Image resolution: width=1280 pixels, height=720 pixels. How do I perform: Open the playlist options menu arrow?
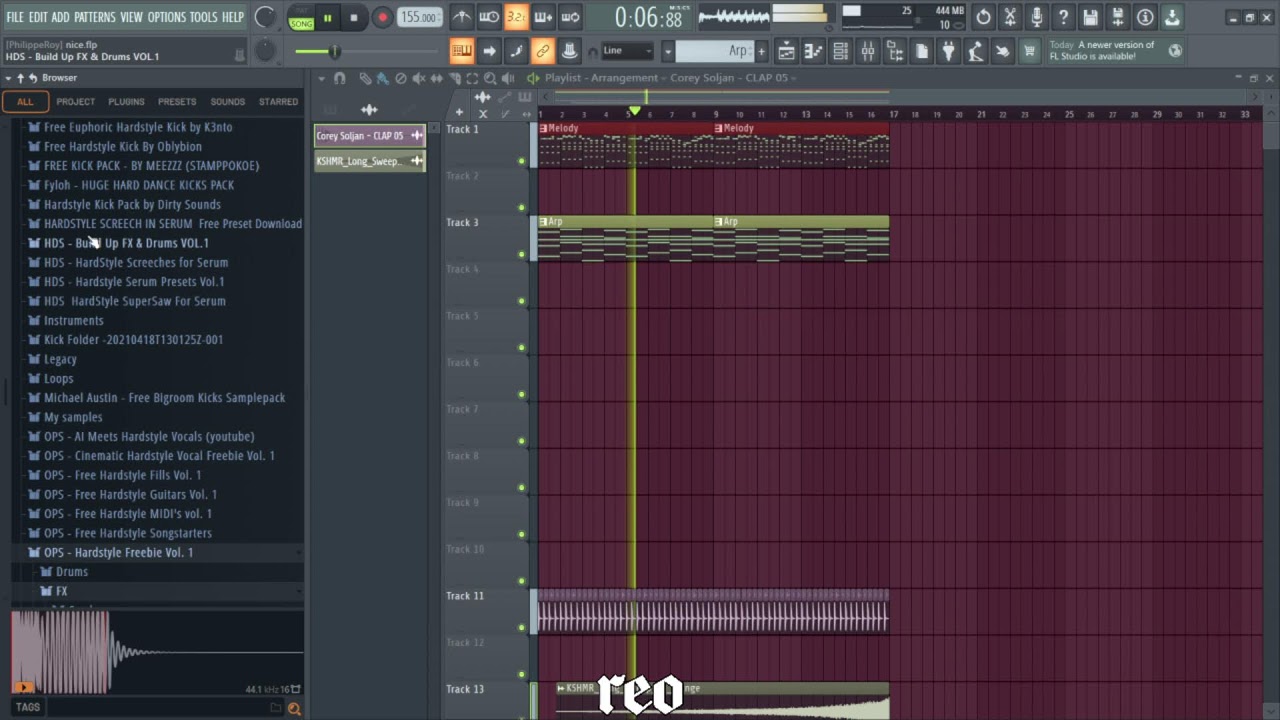coord(320,78)
